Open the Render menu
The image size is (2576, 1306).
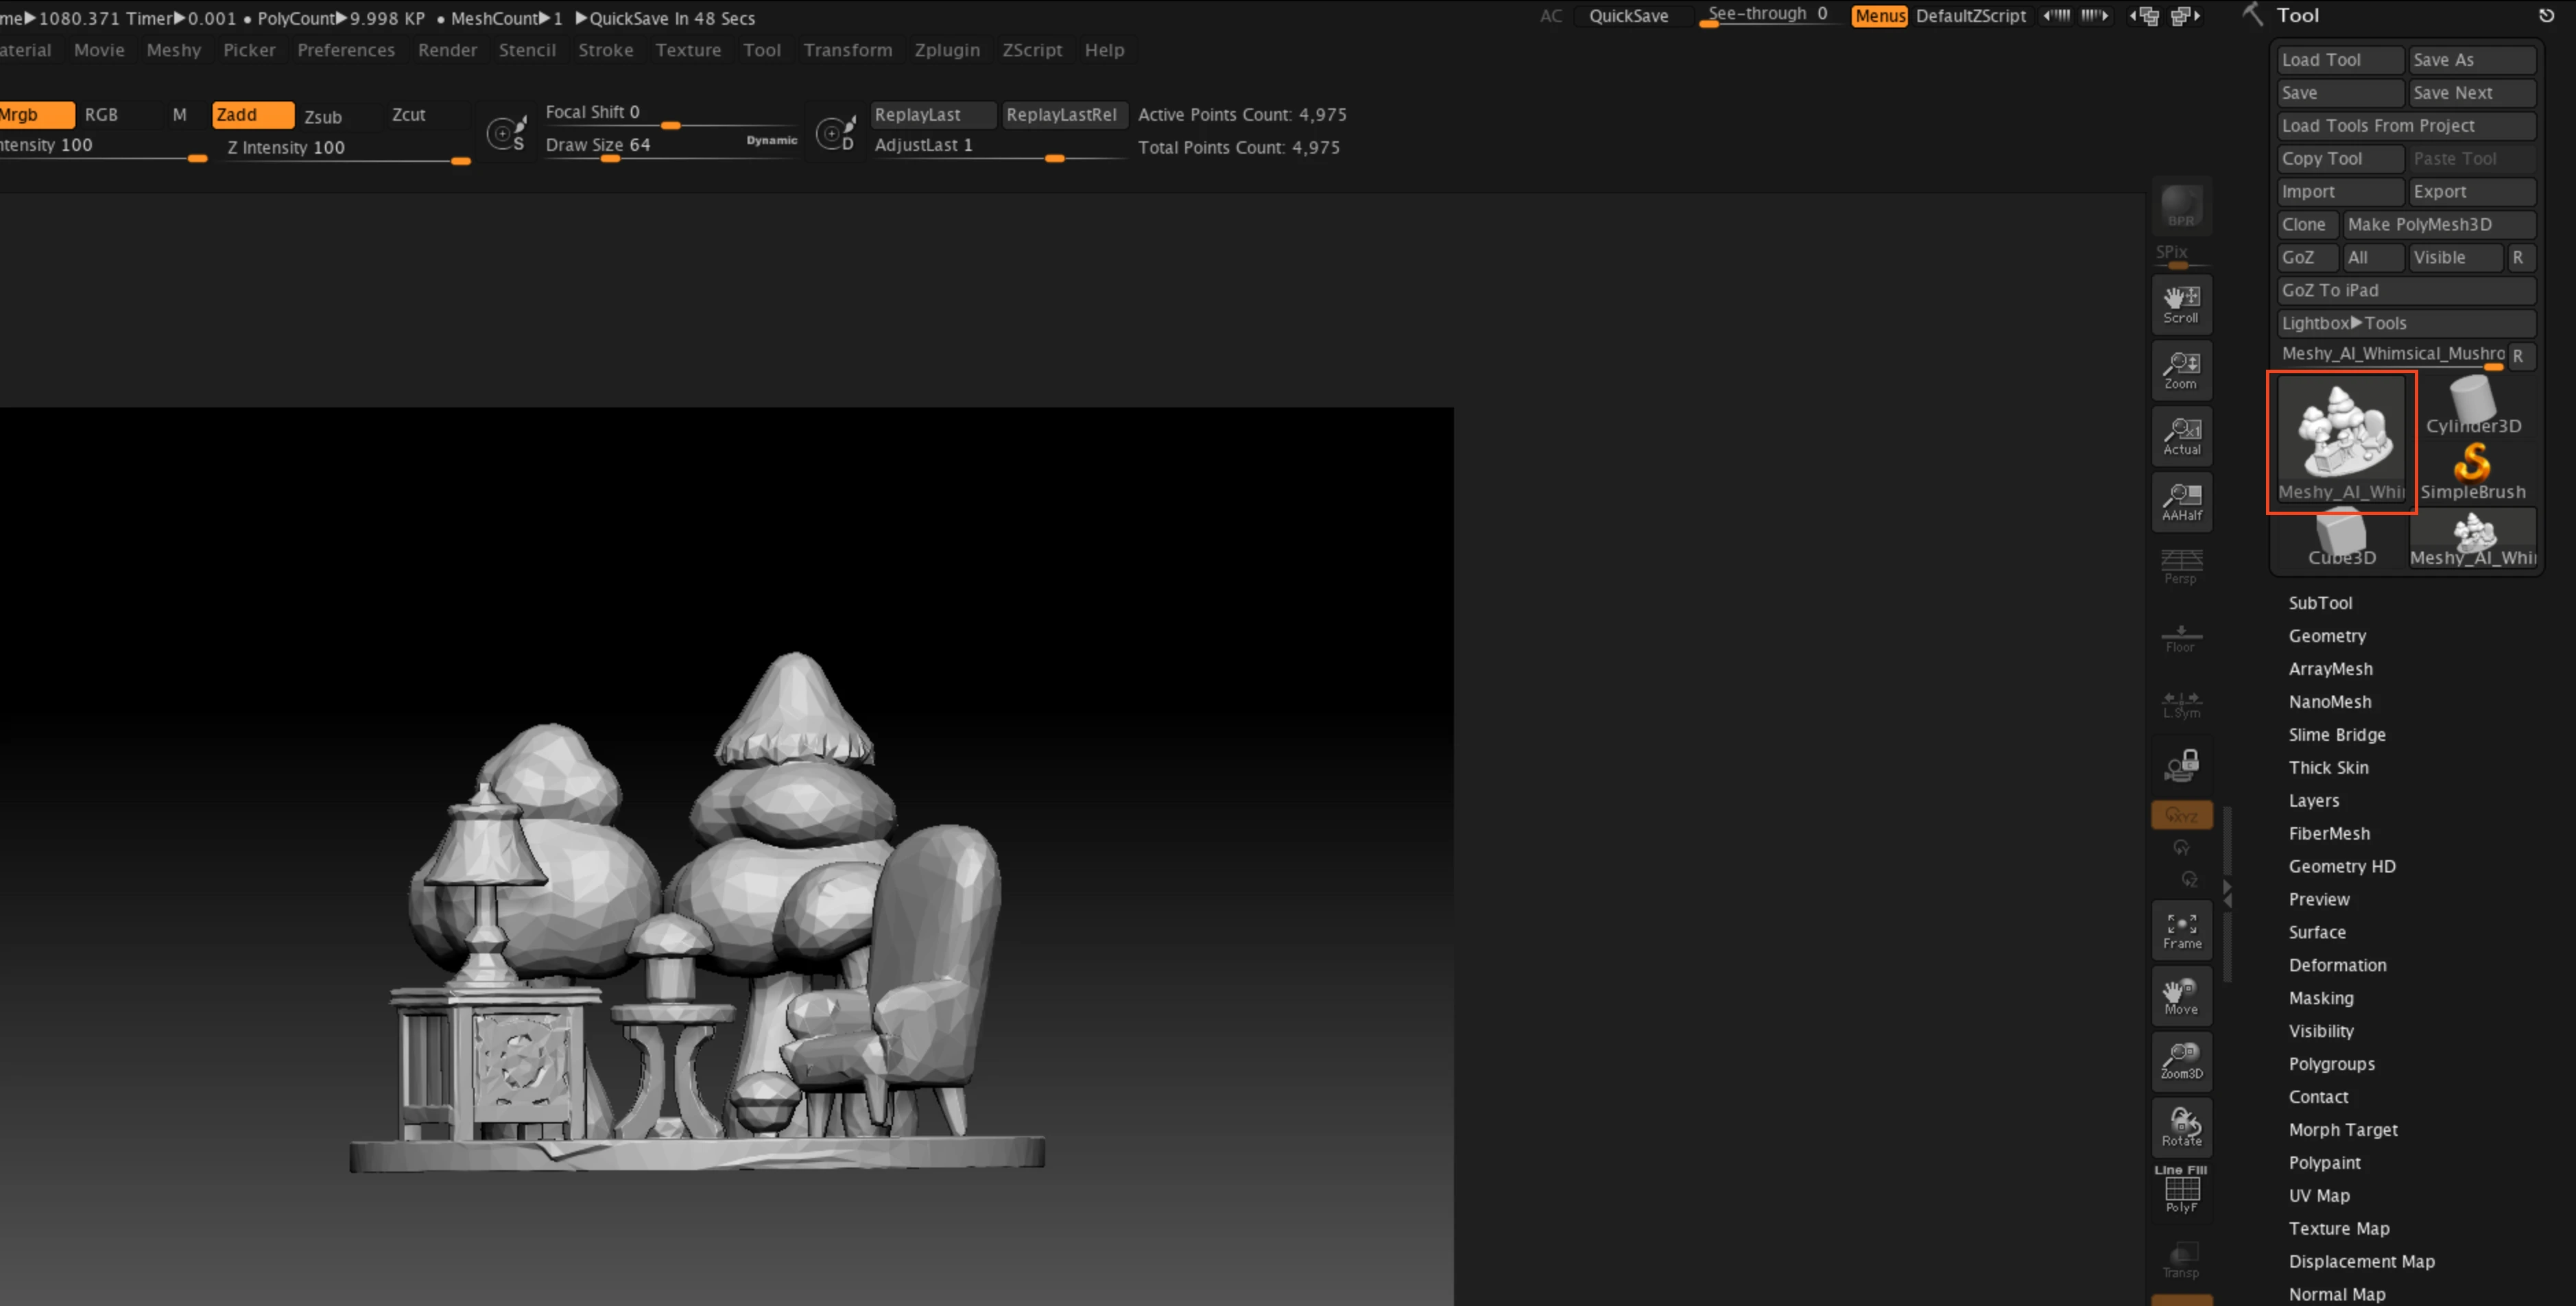[x=447, y=50]
